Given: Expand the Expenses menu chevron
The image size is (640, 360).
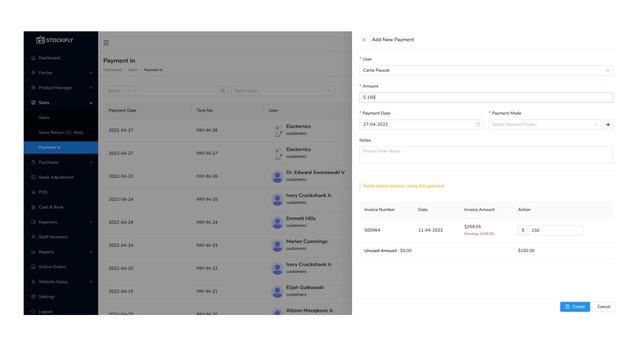Looking at the screenshot, I should (x=91, y=222).
